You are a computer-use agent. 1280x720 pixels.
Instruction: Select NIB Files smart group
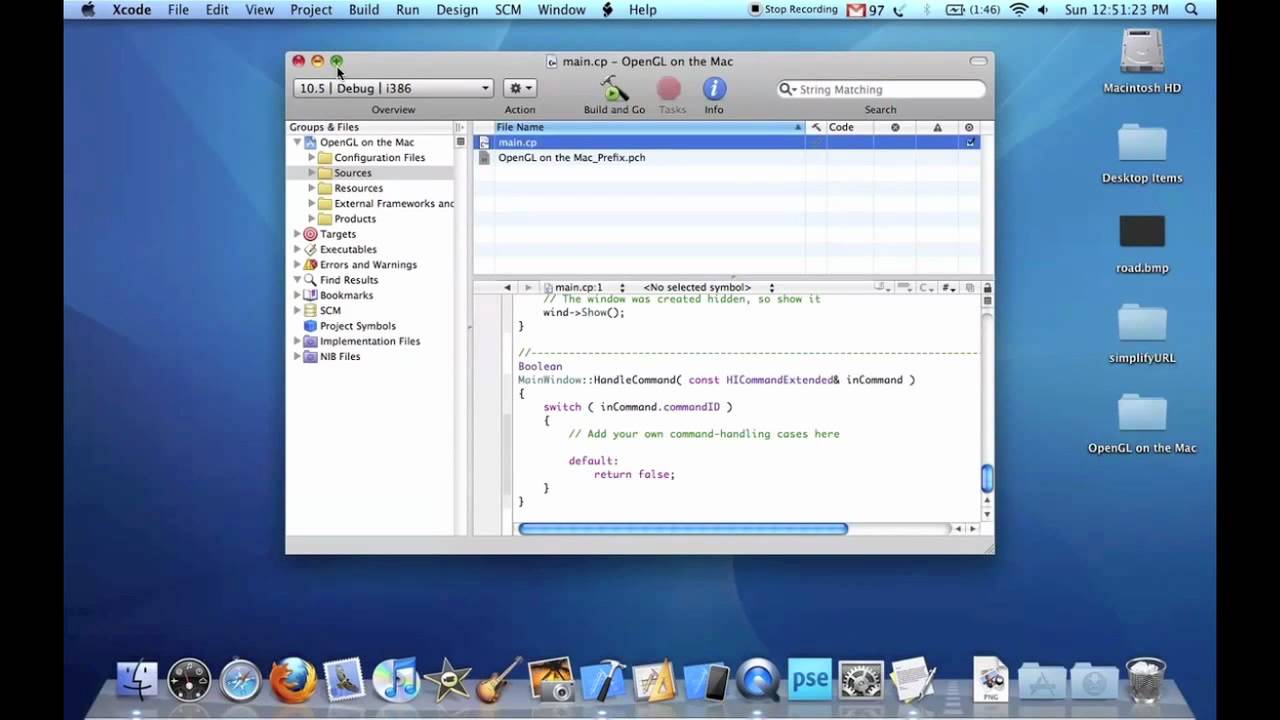point(340,356)
